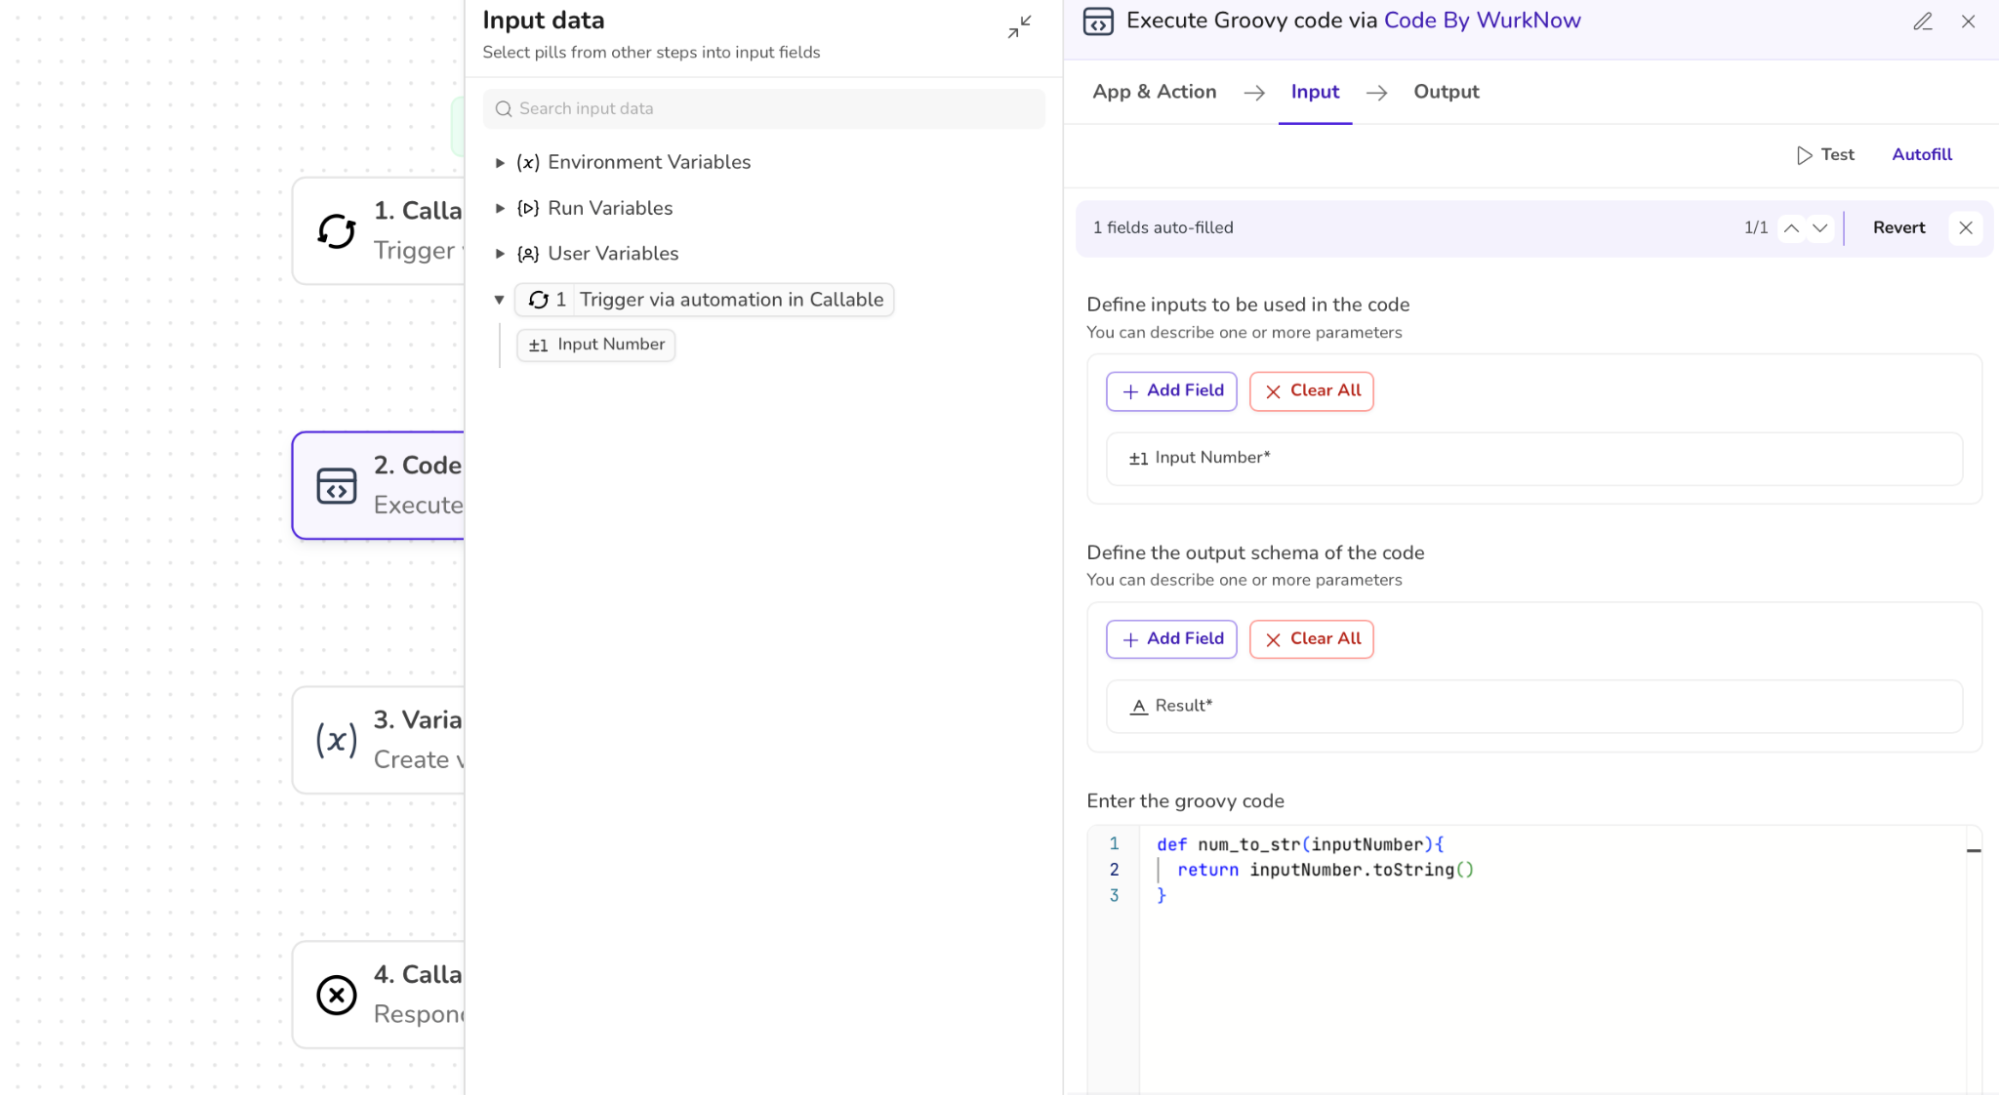Viewport: 1999px width, 1096px height.
Task: Switch to the Output tab
Action: [x=1445, y=92]
